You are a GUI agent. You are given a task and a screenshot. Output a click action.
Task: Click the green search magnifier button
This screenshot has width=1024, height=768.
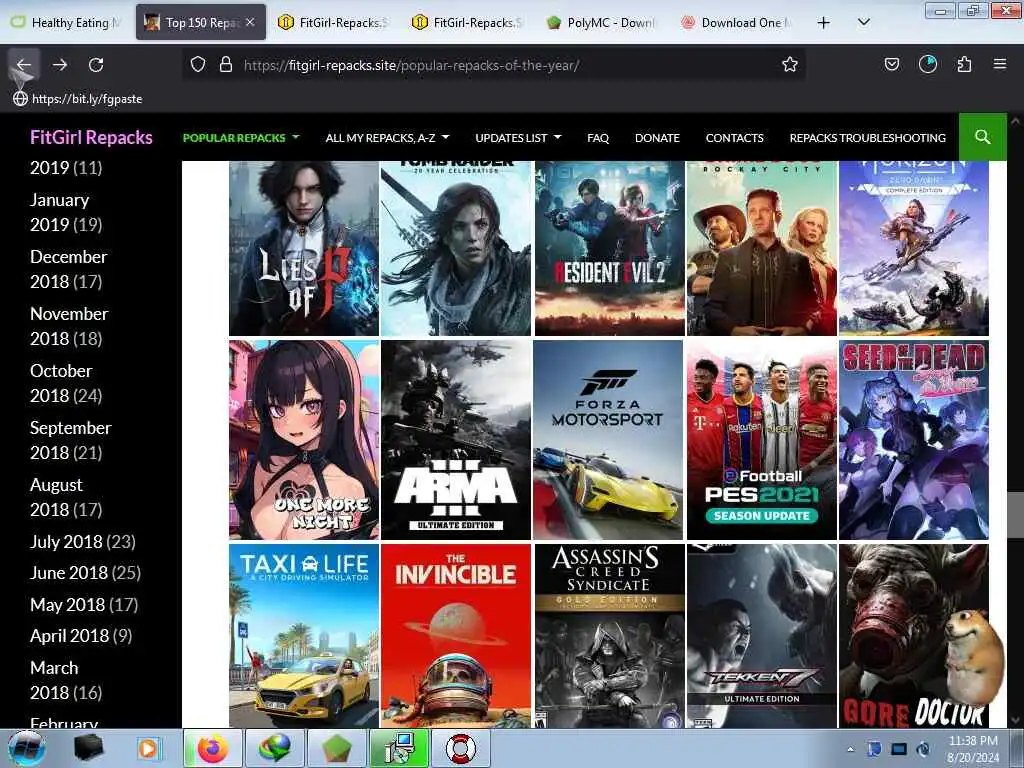[x=982, y=136]
